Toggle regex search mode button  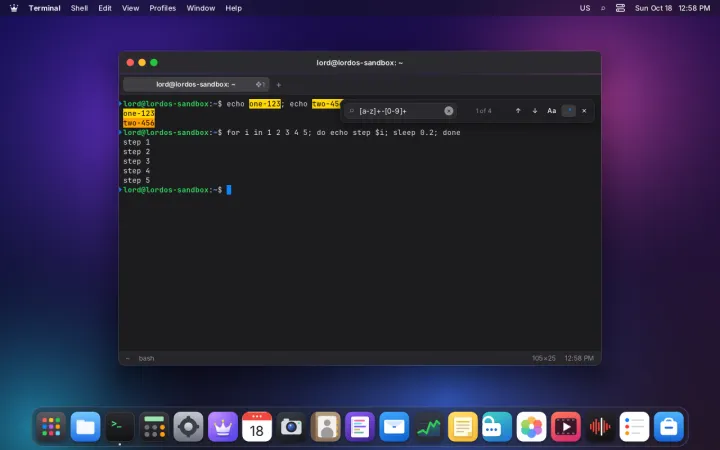click(568, 111)
